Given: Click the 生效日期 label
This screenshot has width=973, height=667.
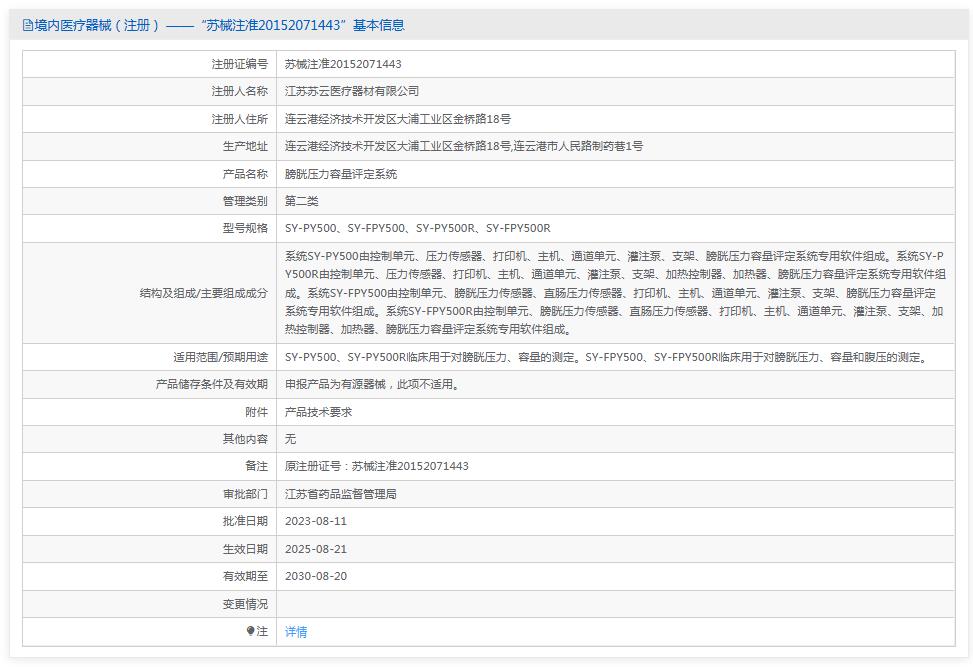Looking at the screenshot, I should point(245,549).
